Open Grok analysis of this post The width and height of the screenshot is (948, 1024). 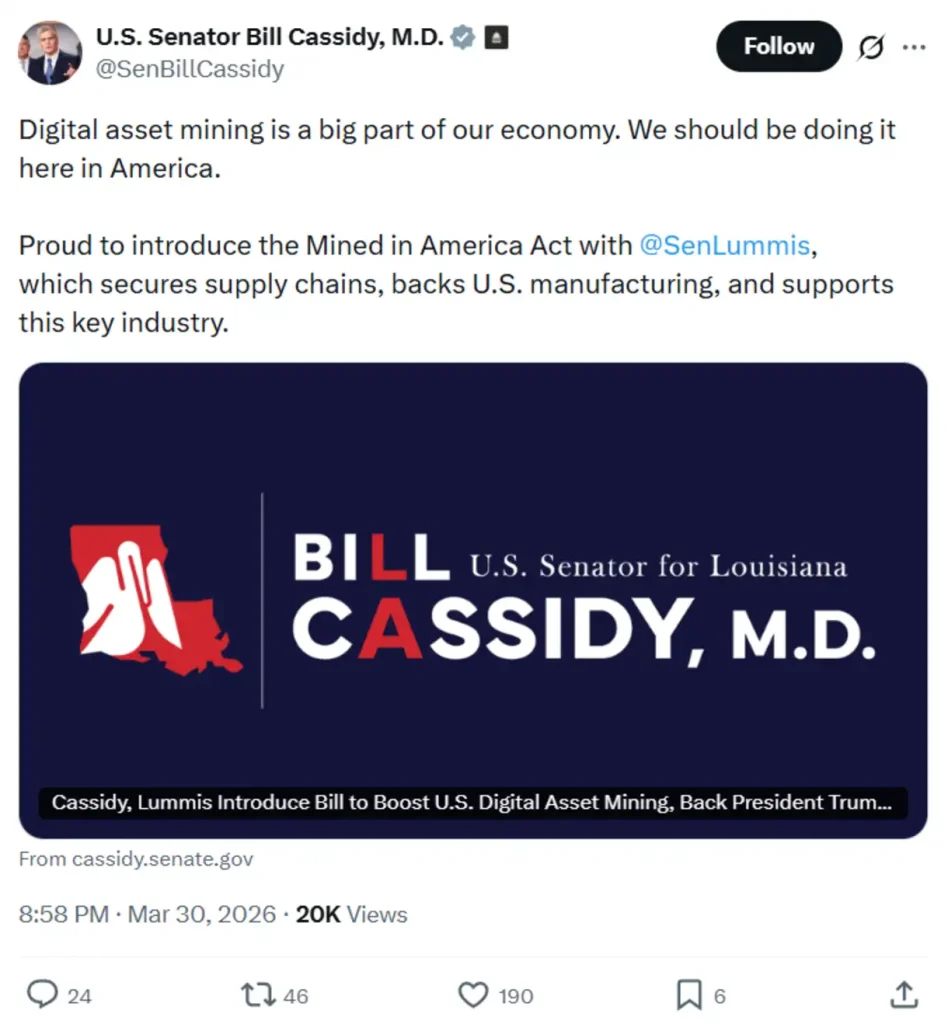871,46
